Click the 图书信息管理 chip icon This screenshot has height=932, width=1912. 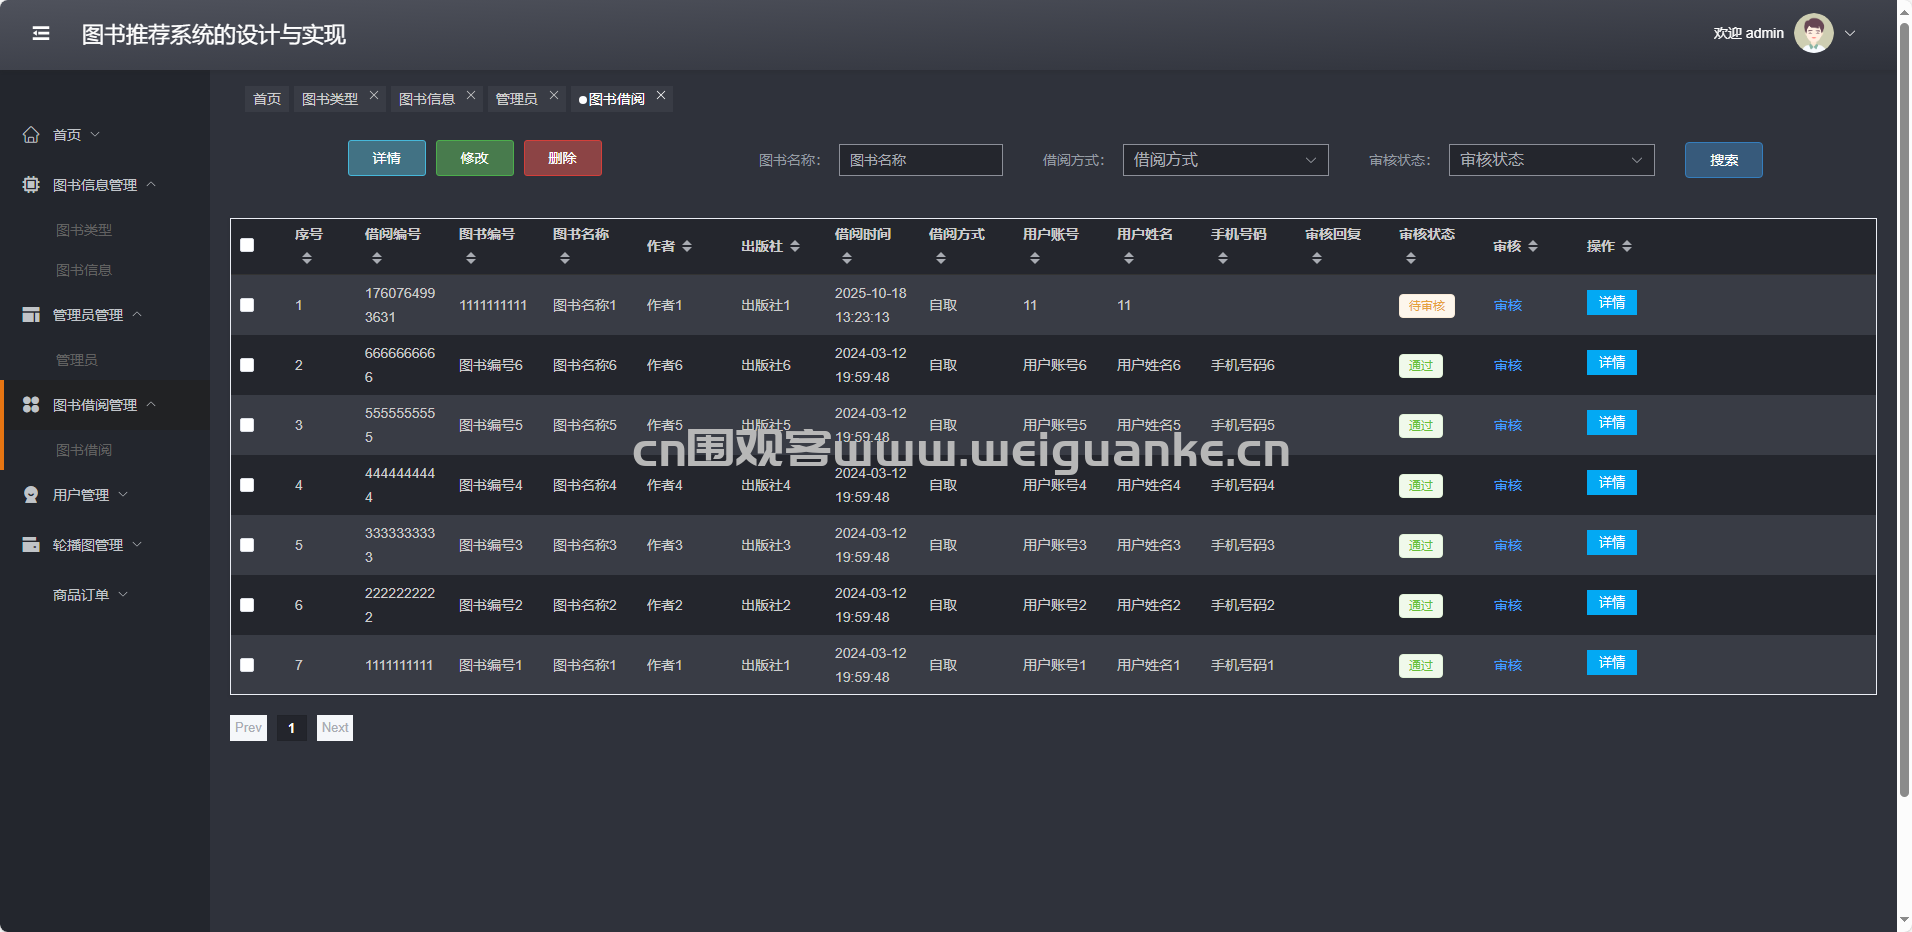(31, 185)
